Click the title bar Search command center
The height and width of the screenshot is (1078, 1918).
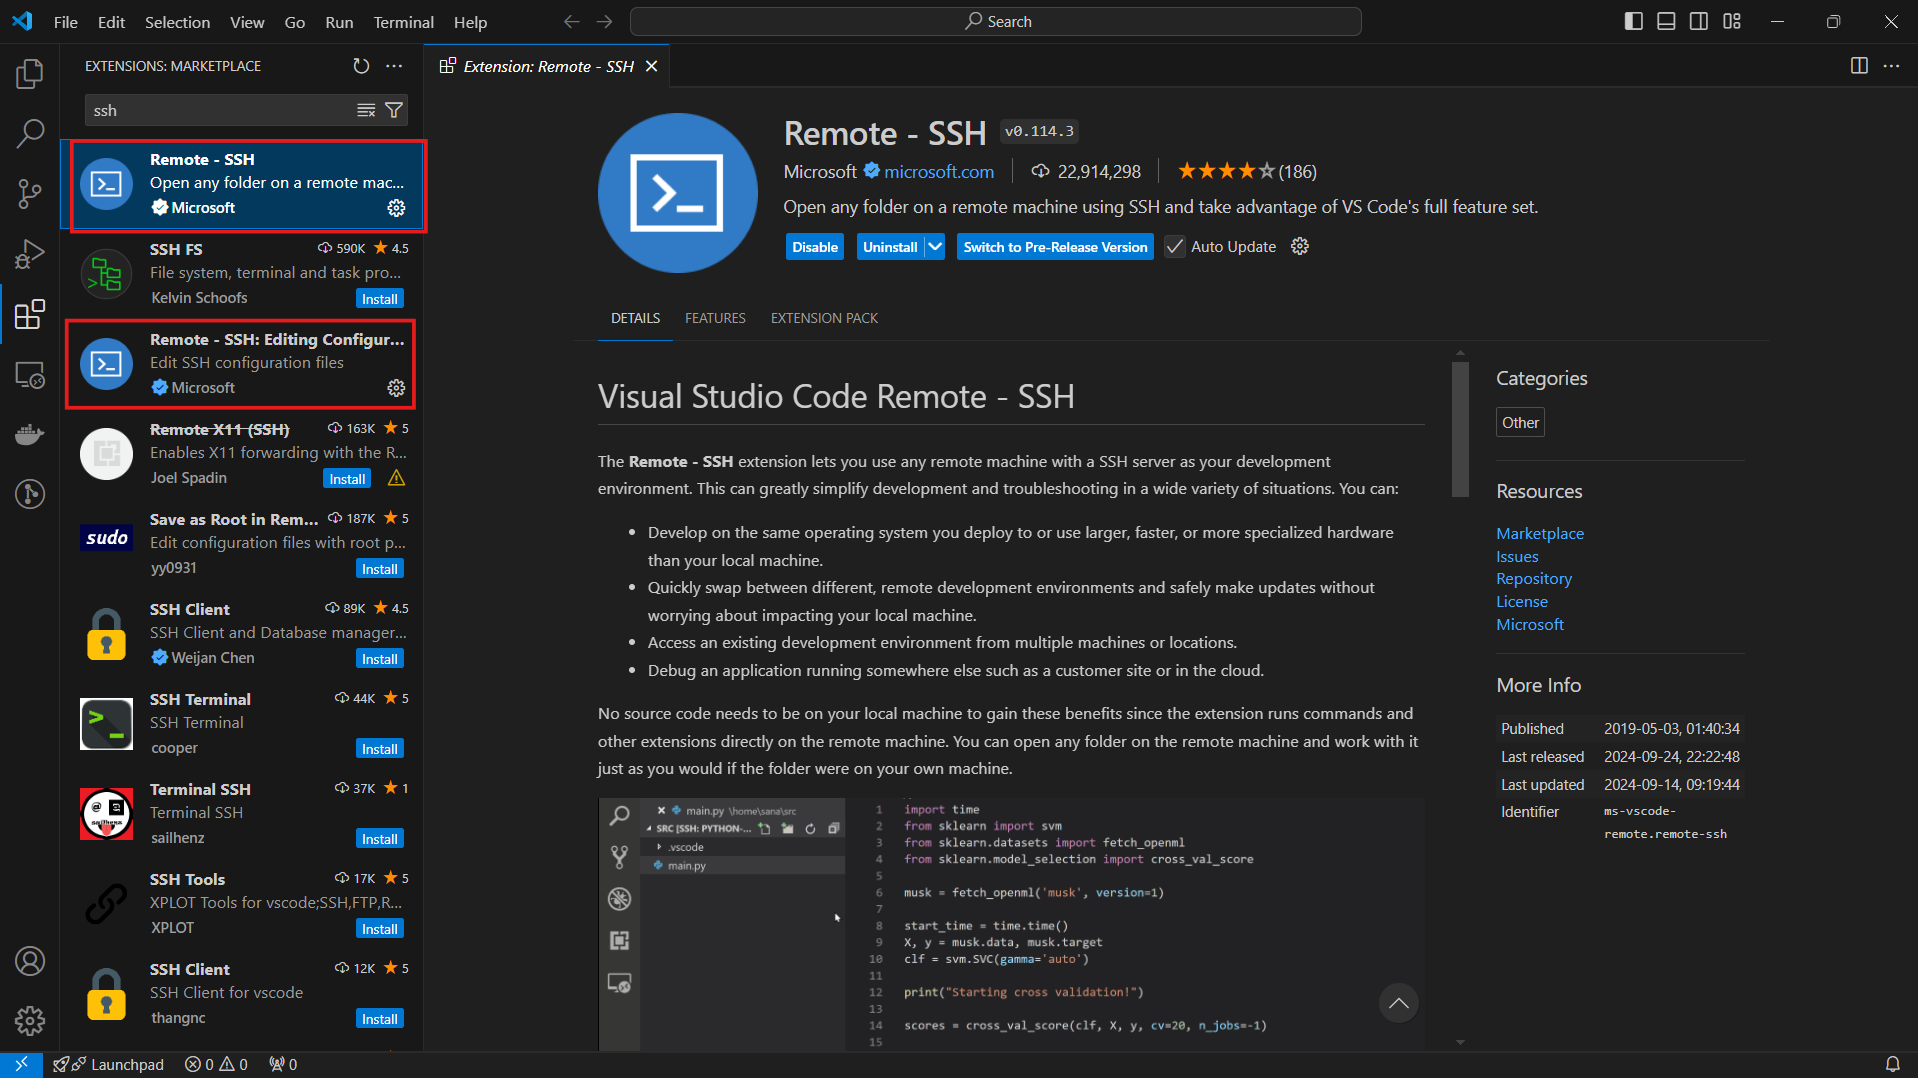click(996, 21)
